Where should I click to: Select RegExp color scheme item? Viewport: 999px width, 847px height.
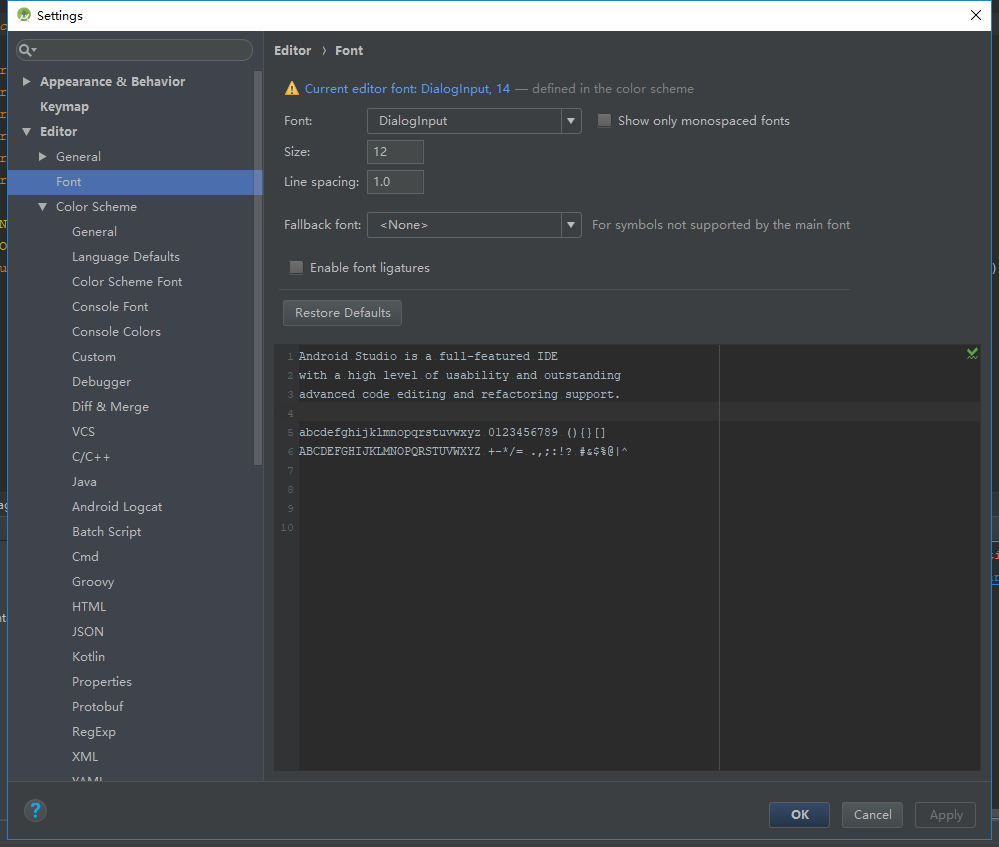[x=94, y=732]
